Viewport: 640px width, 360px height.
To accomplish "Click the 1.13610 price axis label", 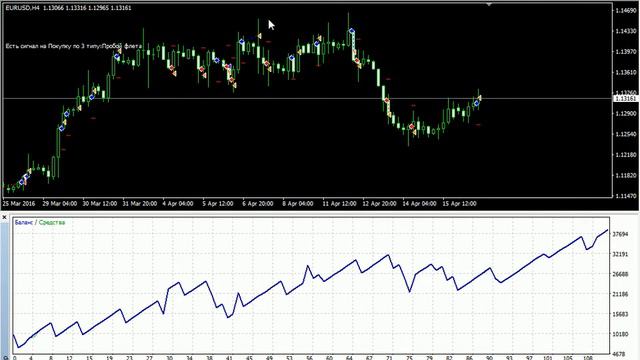I will [x=626, y=73].
